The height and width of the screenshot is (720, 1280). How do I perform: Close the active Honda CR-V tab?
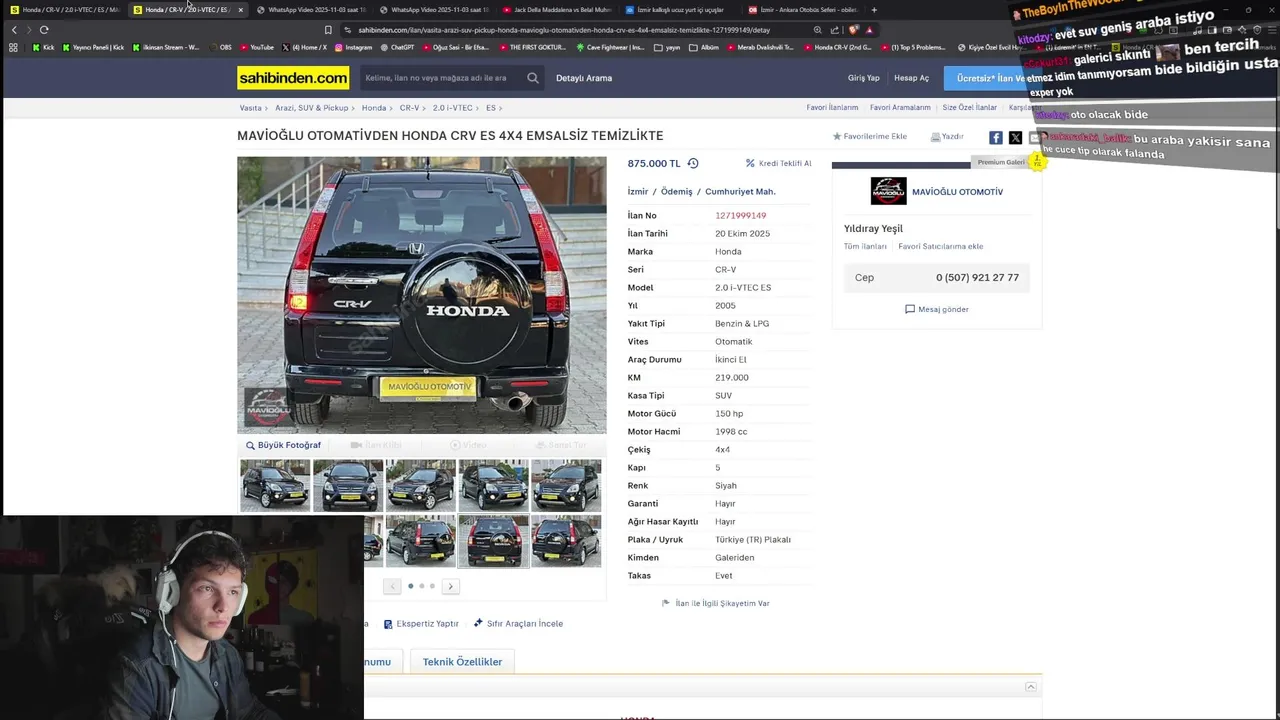click(x=240, y=10)
